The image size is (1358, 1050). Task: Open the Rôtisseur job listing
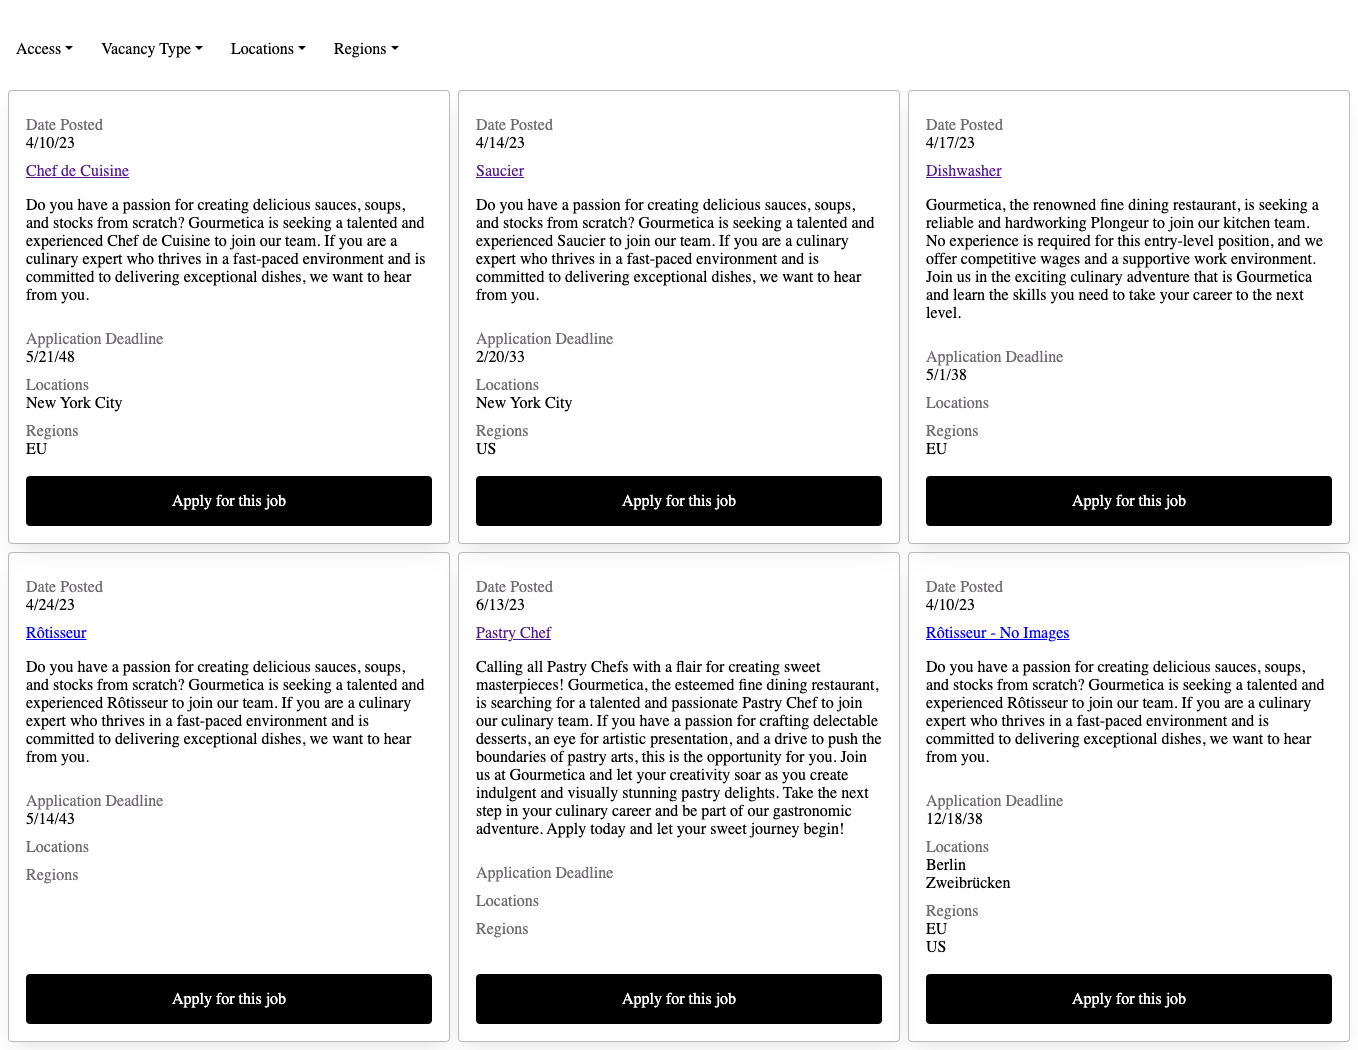click(56, 633)
